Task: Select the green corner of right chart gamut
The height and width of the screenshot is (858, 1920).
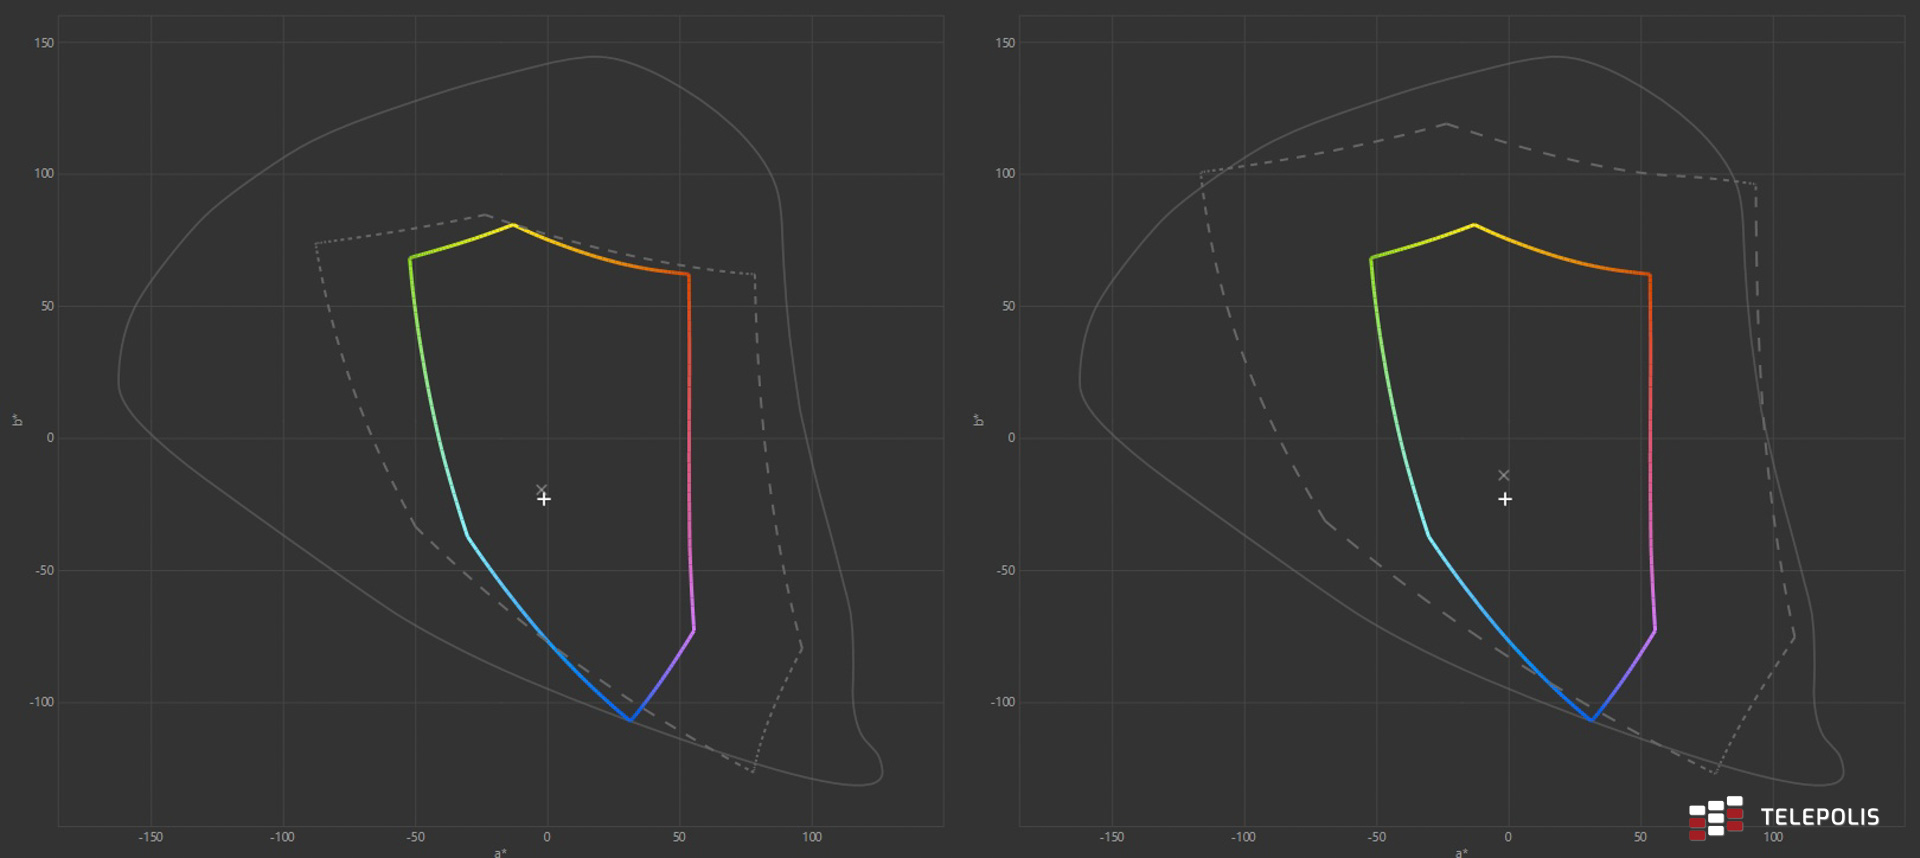Action: click(x=1372, y=258)
